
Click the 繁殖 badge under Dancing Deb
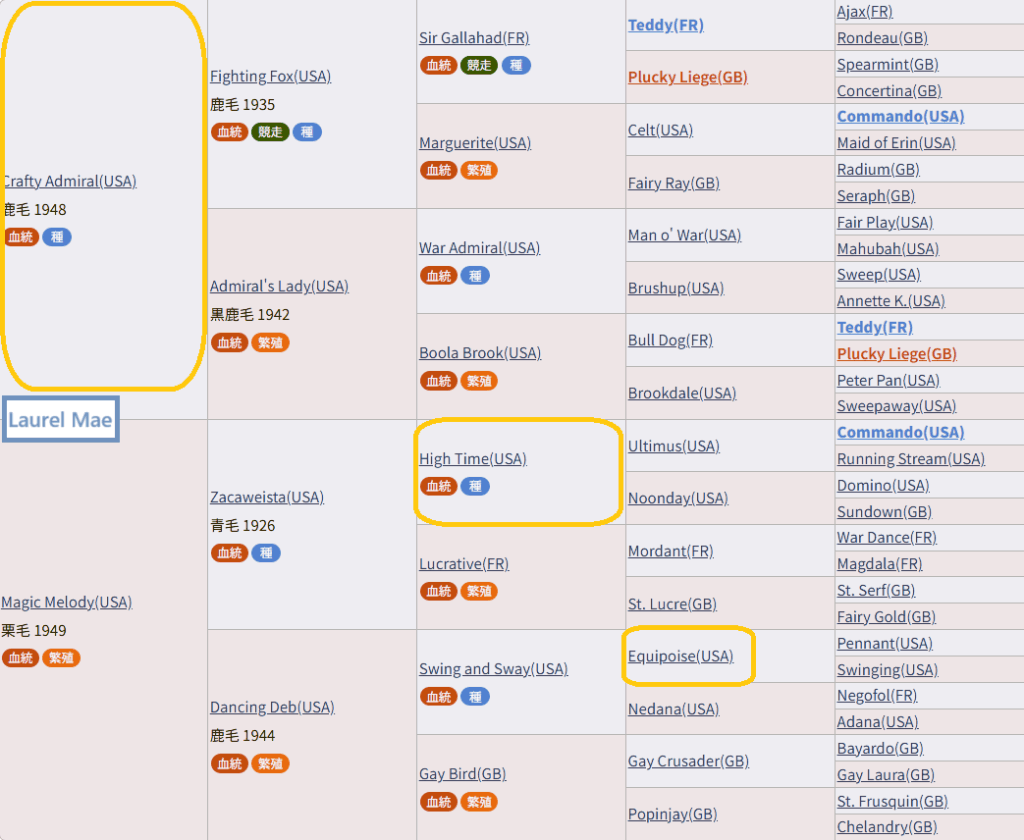(x=270, y=763)
